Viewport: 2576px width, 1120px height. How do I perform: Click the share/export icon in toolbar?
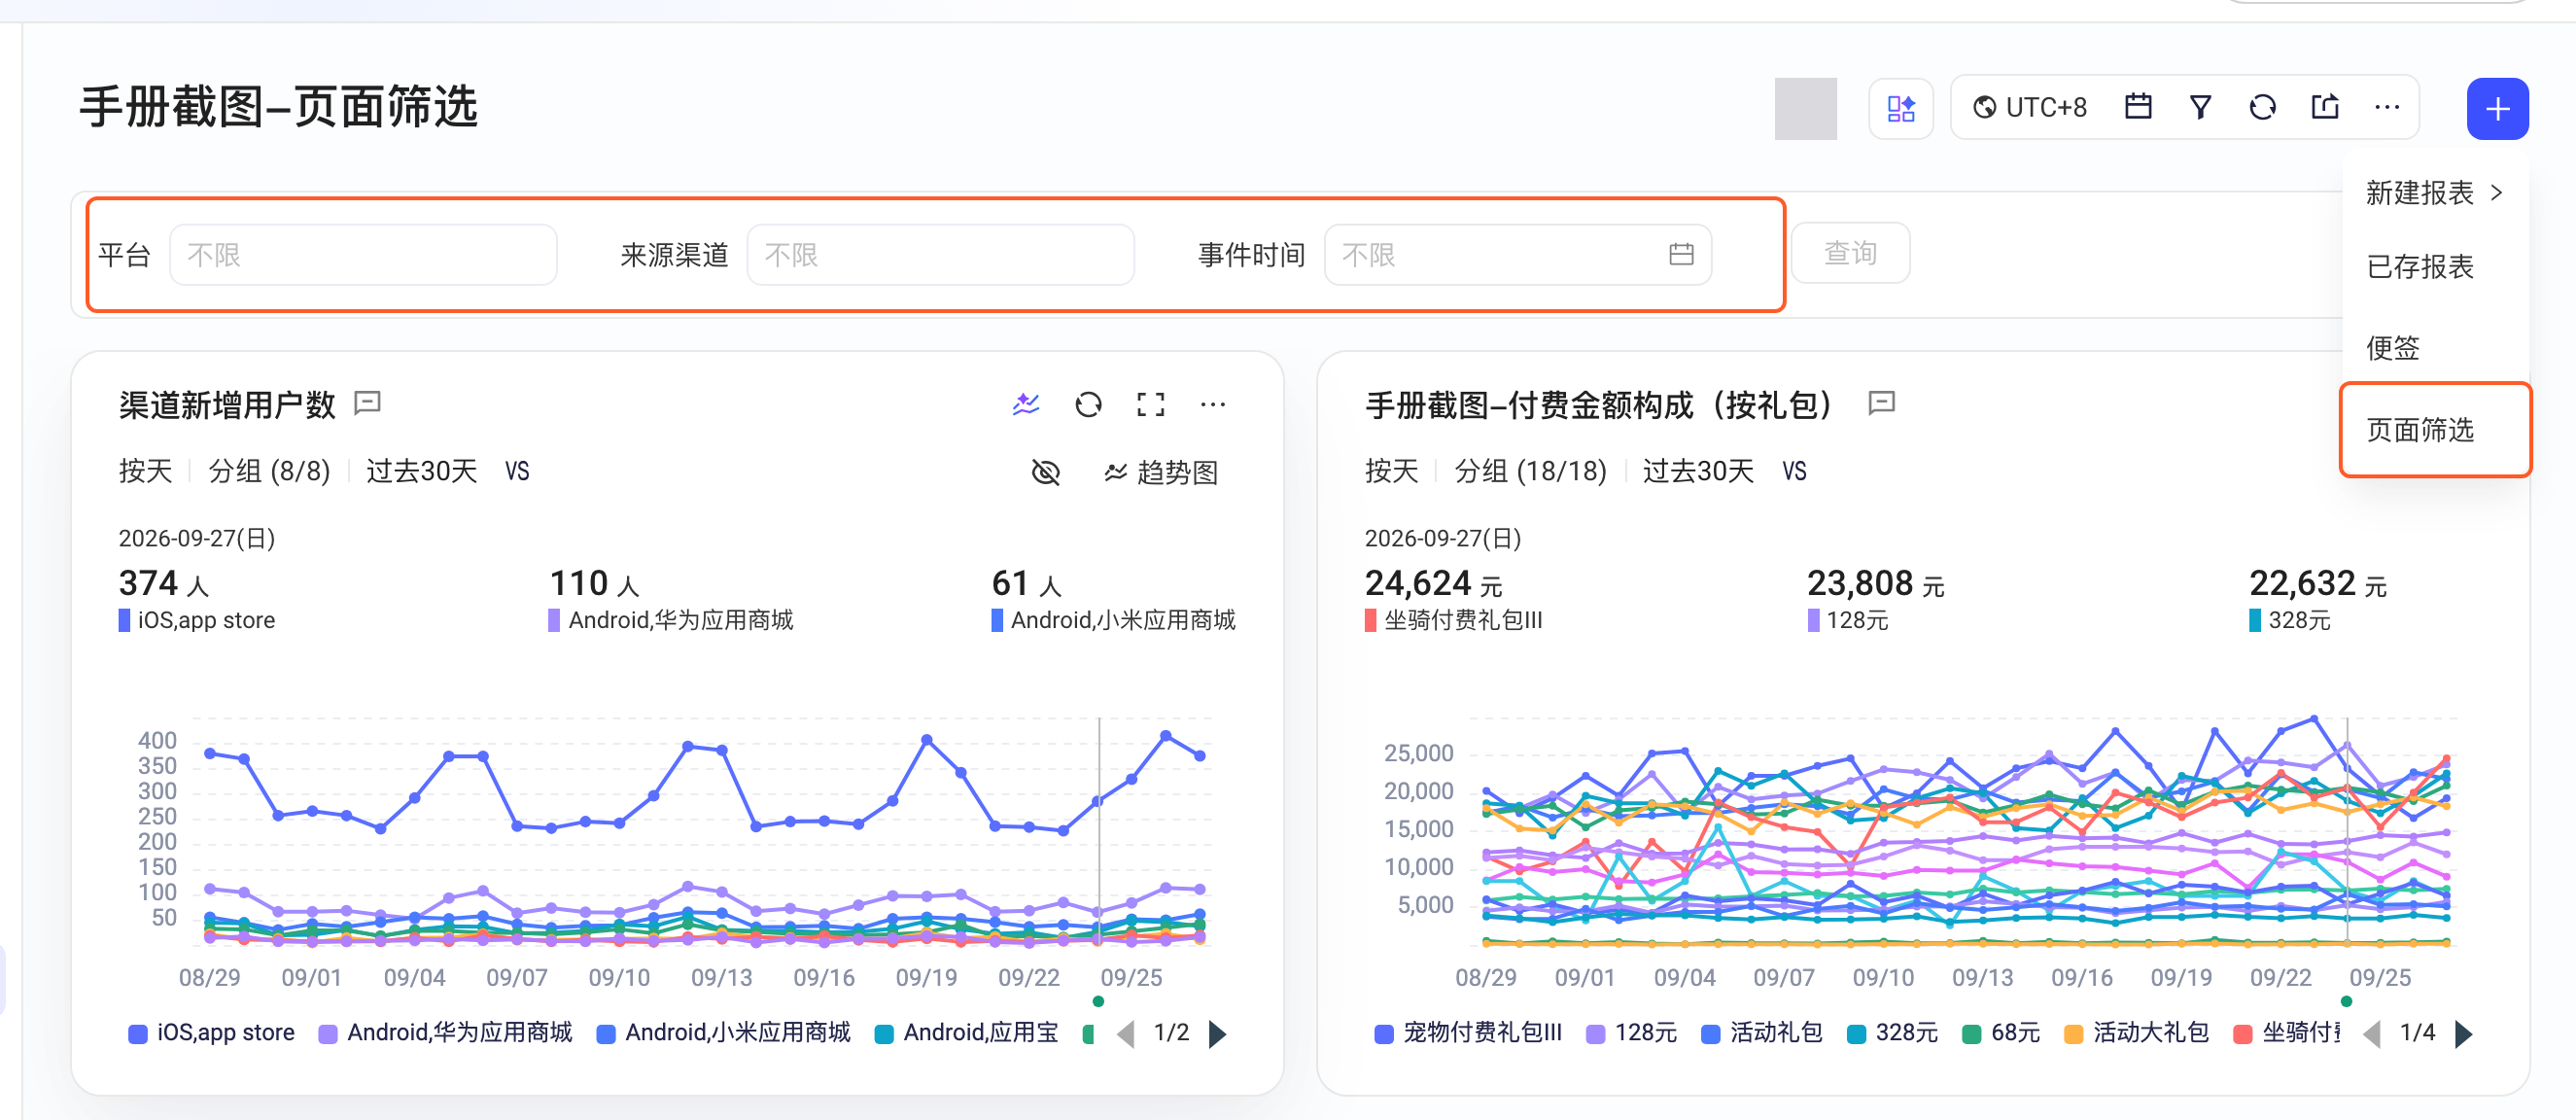point(2325,106)
